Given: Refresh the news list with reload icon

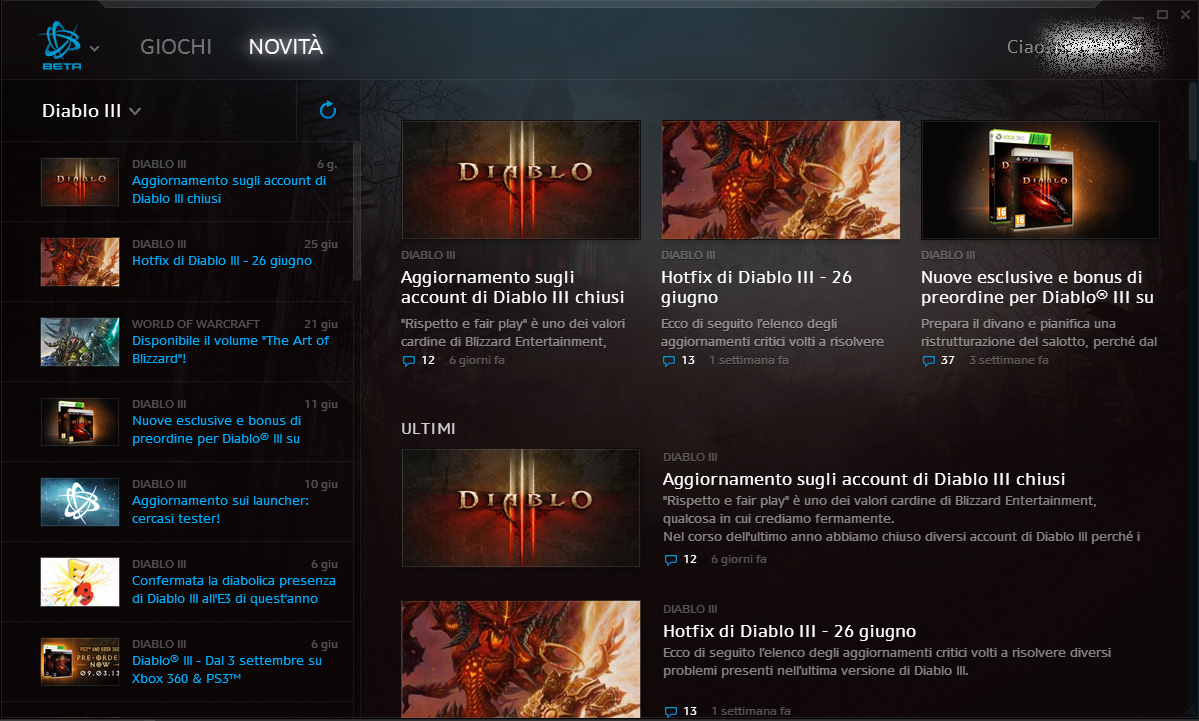Looking at the screenshot, I should click(x=327, y=110).
